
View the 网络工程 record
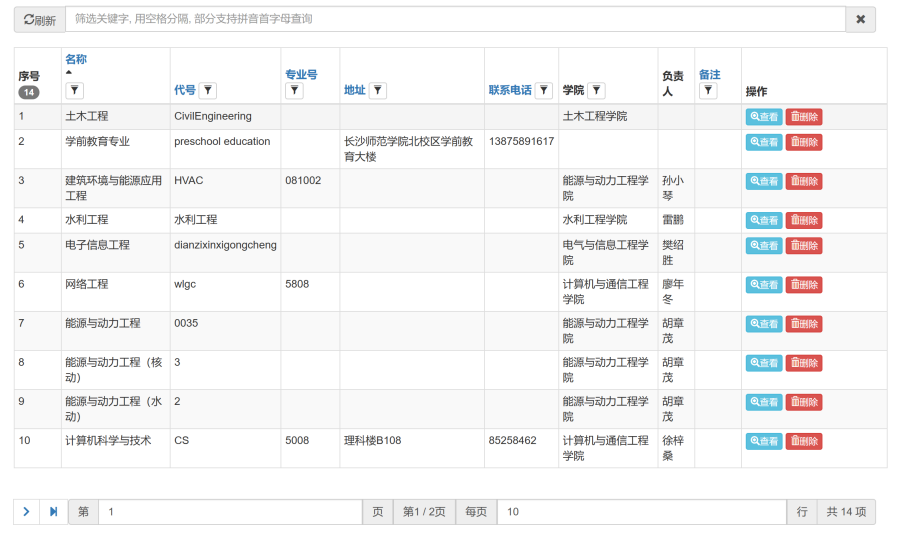click(x=764, y=285)
